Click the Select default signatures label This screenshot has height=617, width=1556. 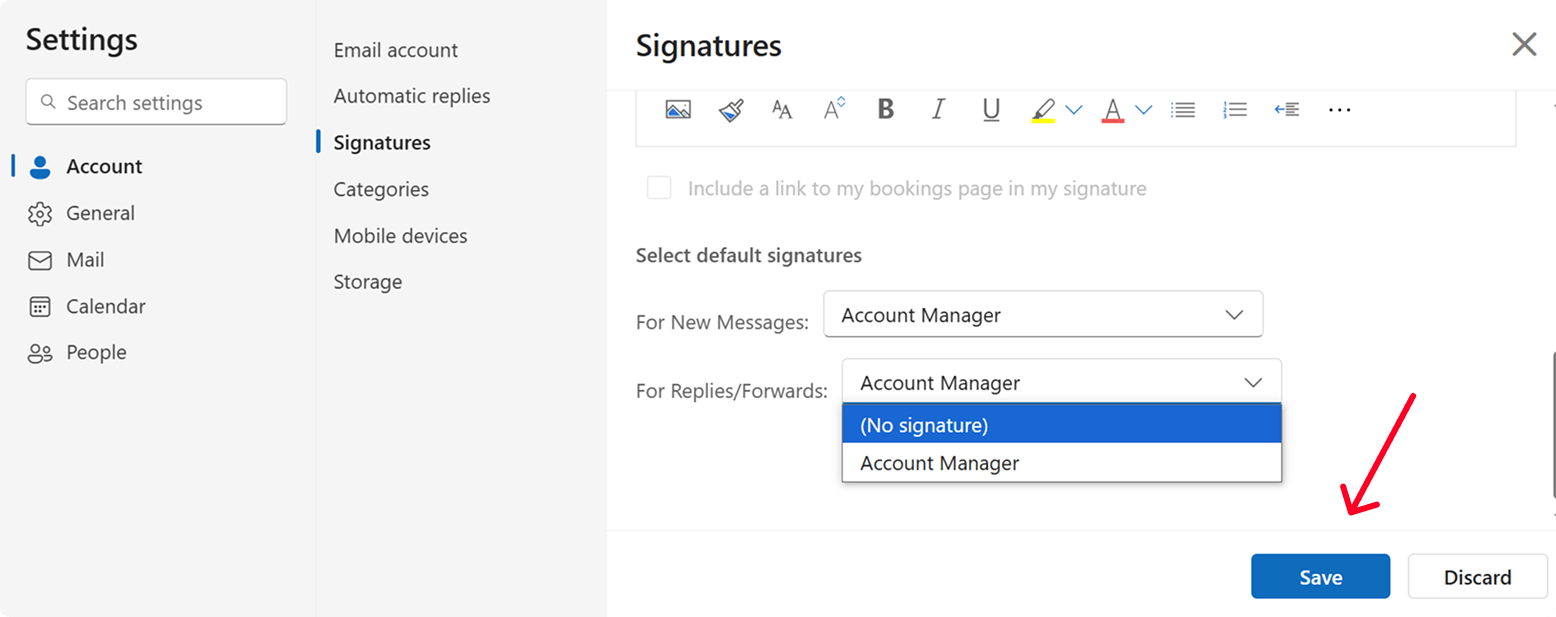point(749,256)
